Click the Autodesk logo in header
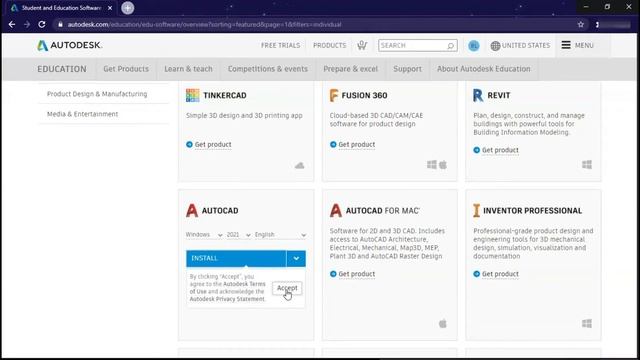The image size is (640, 360). 69,45
